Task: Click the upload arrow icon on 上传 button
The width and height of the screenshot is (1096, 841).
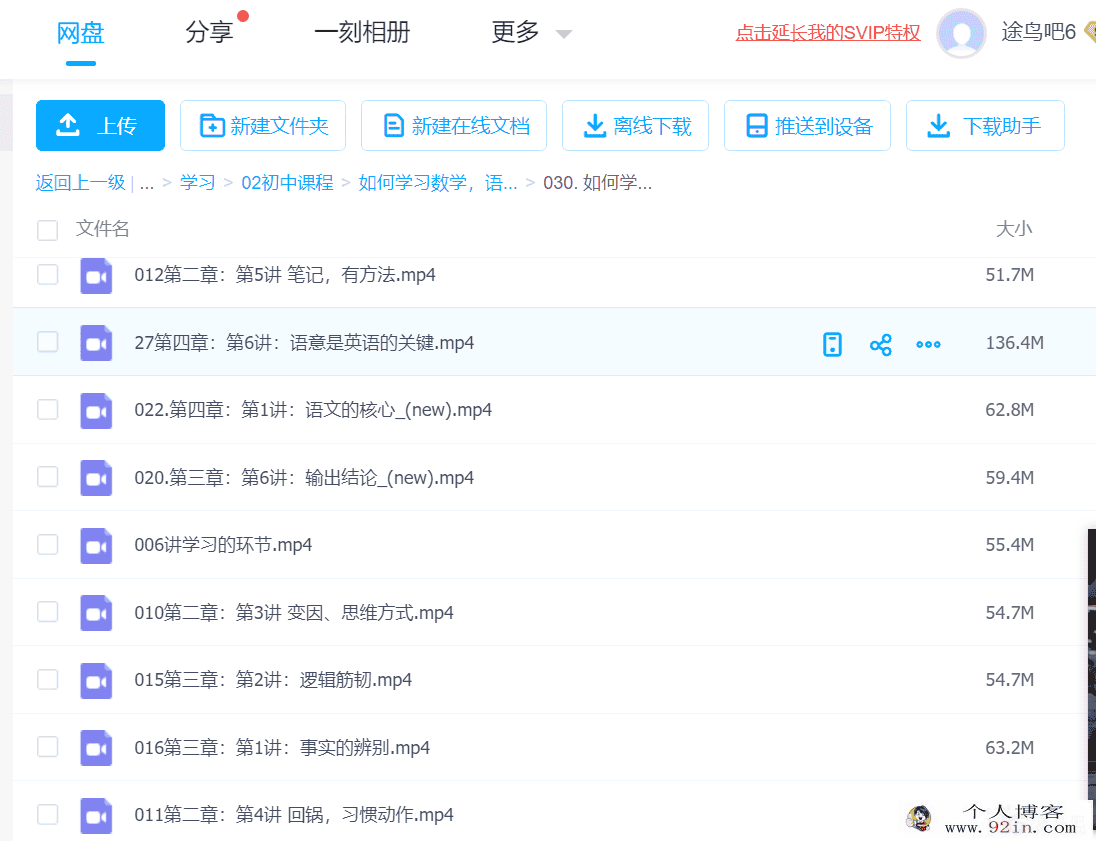Action: pyautogui.click(x=68, y=125)
